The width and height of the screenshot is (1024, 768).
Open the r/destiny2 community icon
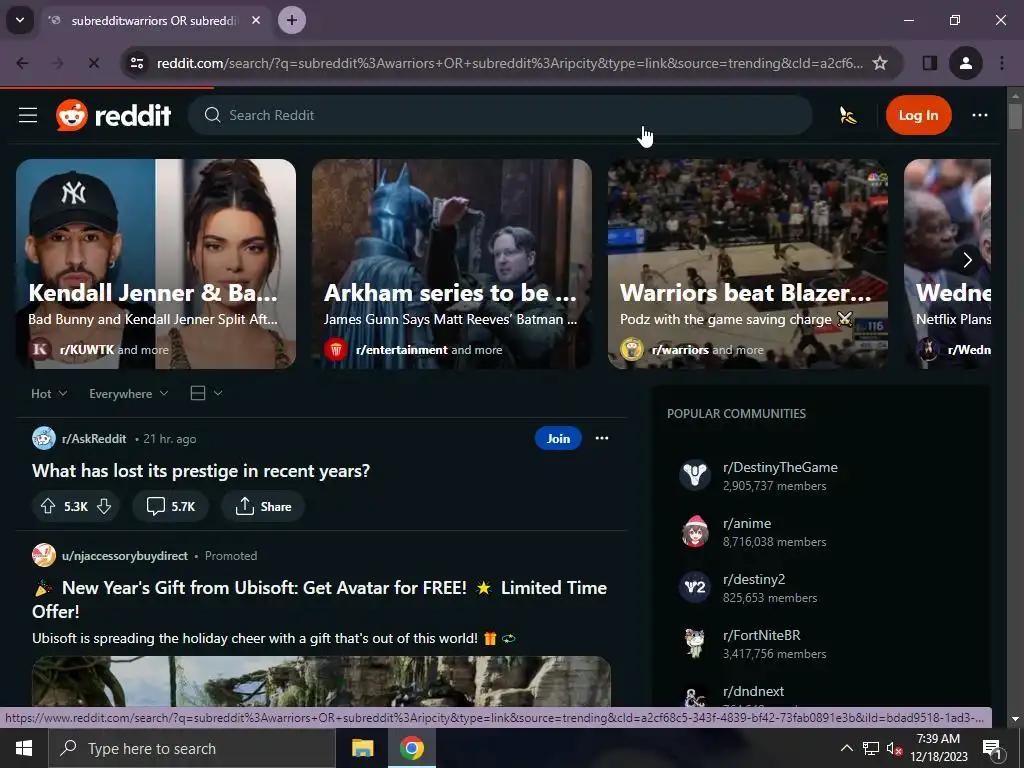pos(695,587)
